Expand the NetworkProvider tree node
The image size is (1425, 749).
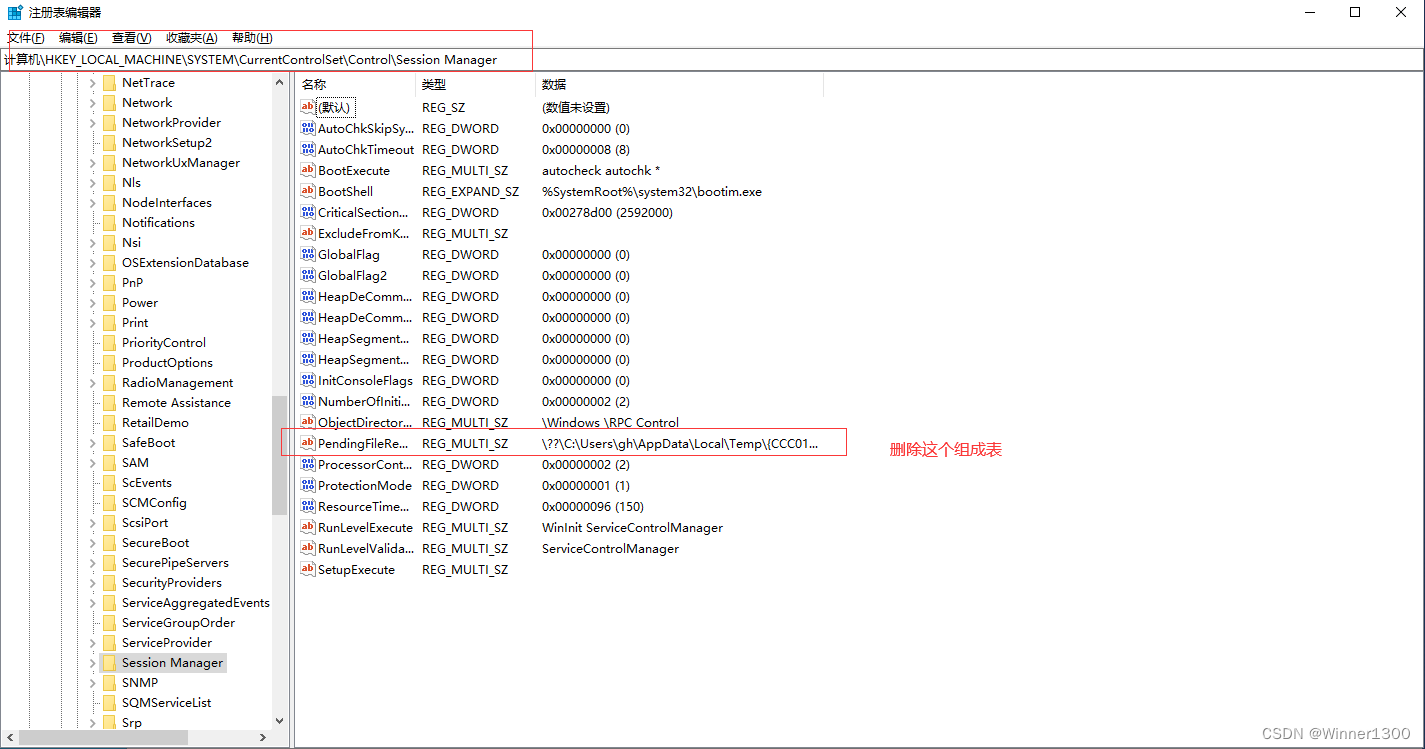click(93, 123)
